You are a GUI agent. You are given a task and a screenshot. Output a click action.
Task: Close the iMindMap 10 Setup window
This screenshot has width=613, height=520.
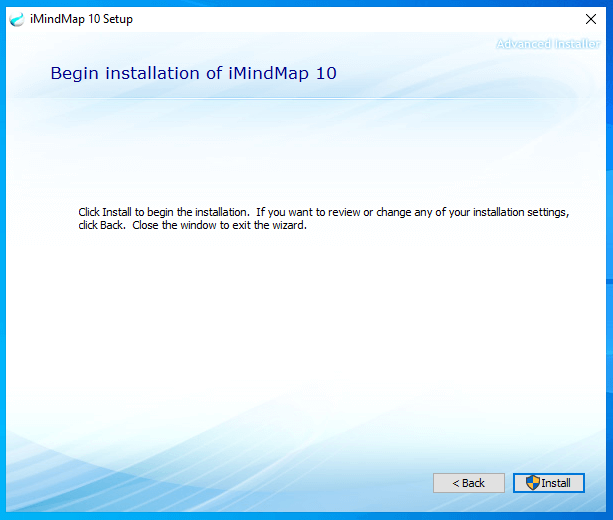pyautogui.click(x=591, y=19)
